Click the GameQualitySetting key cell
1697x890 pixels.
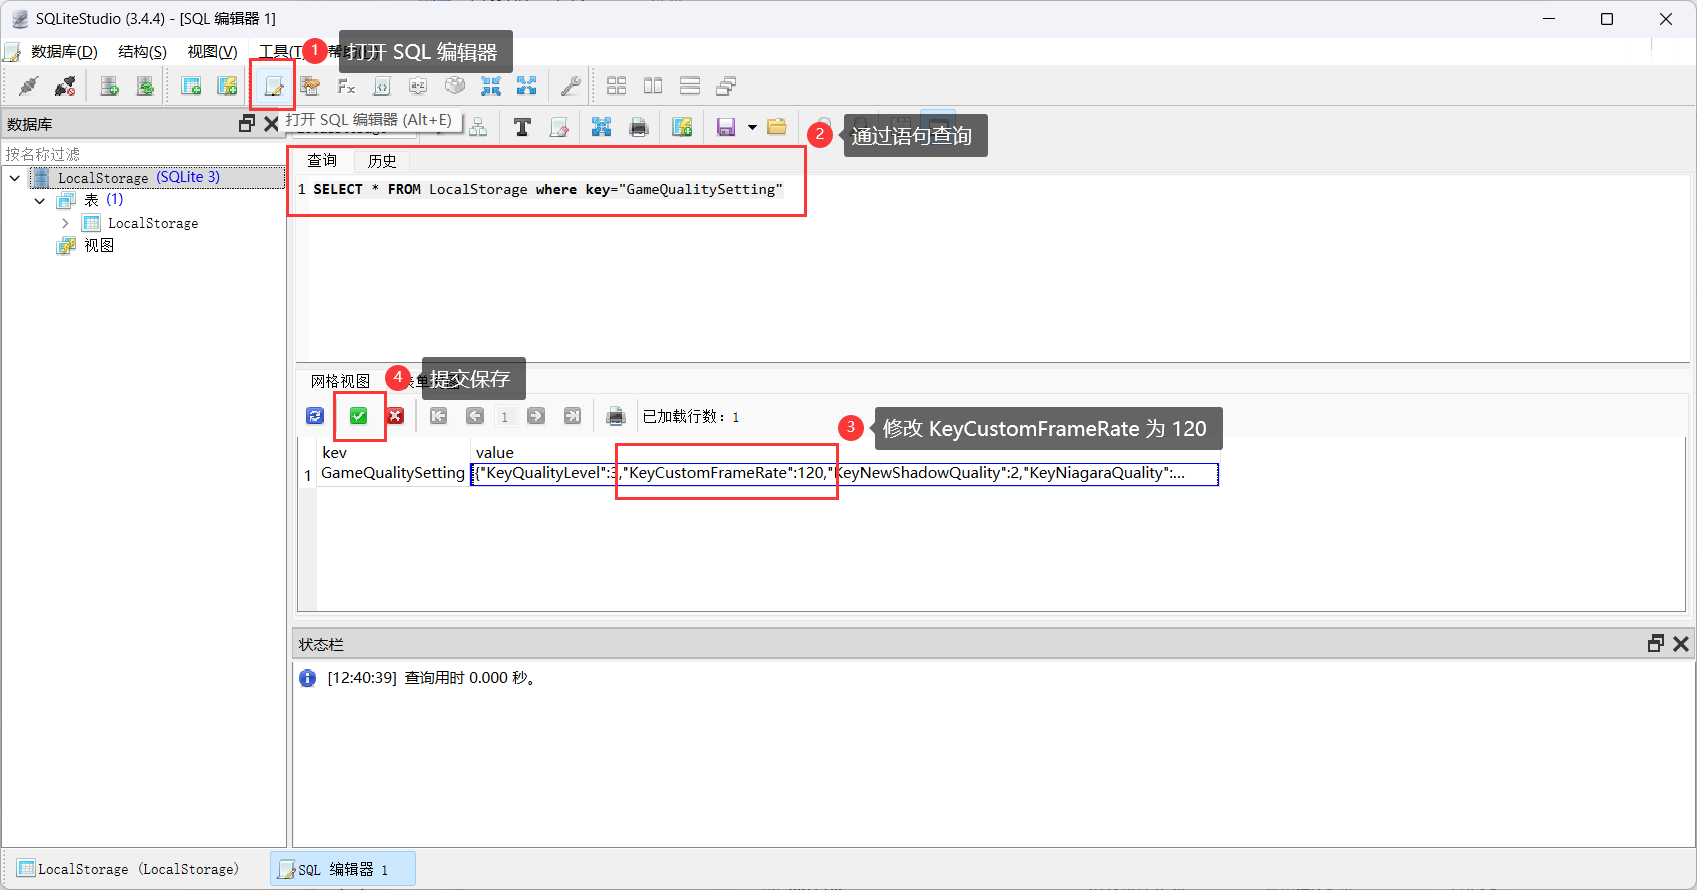[393, 473]
